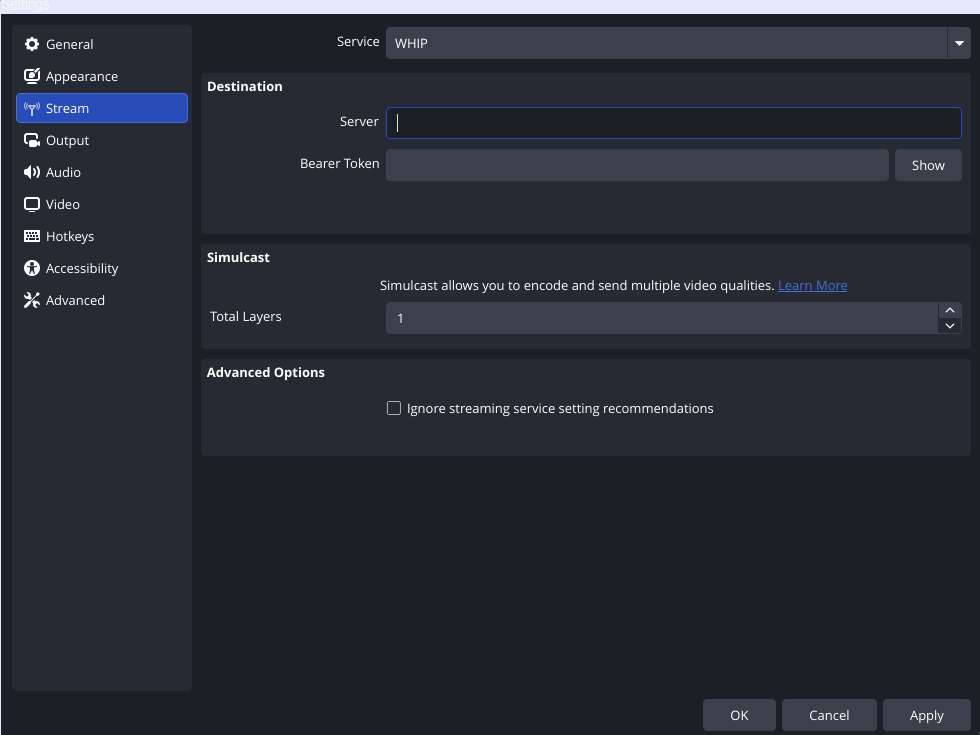Click the Video monitor icon
The image size is (980, 735).
[32, 204]
